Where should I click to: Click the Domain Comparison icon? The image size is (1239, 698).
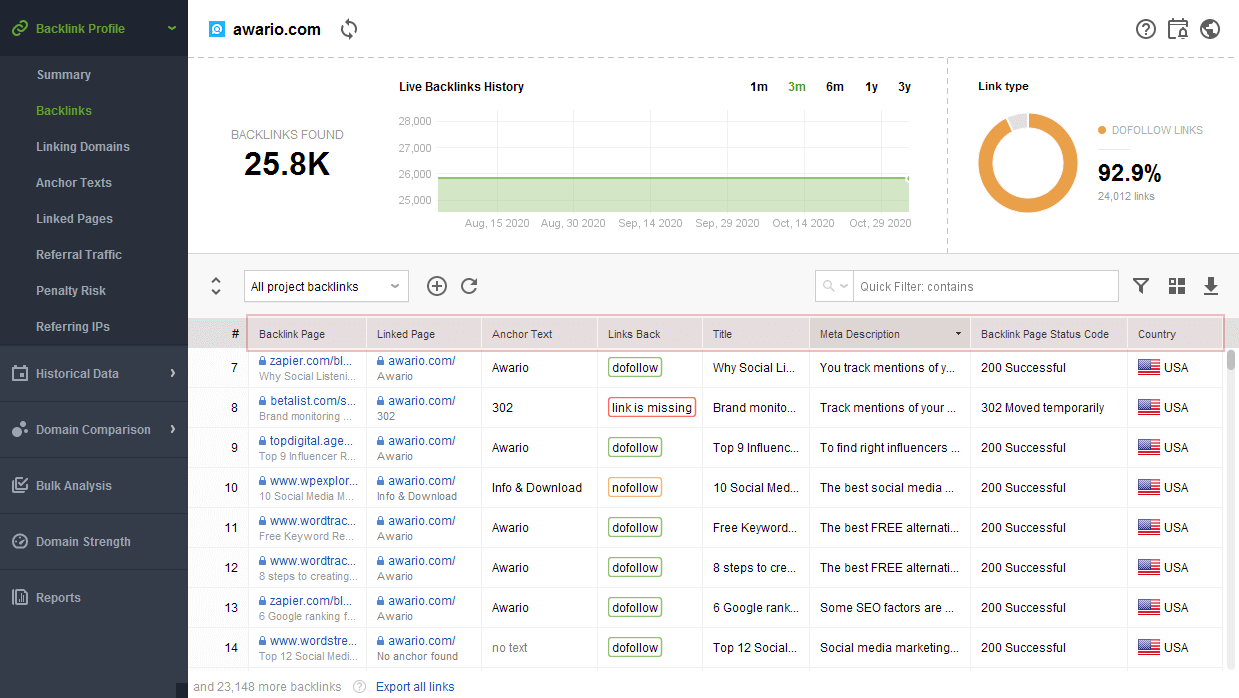coord(19,429)
